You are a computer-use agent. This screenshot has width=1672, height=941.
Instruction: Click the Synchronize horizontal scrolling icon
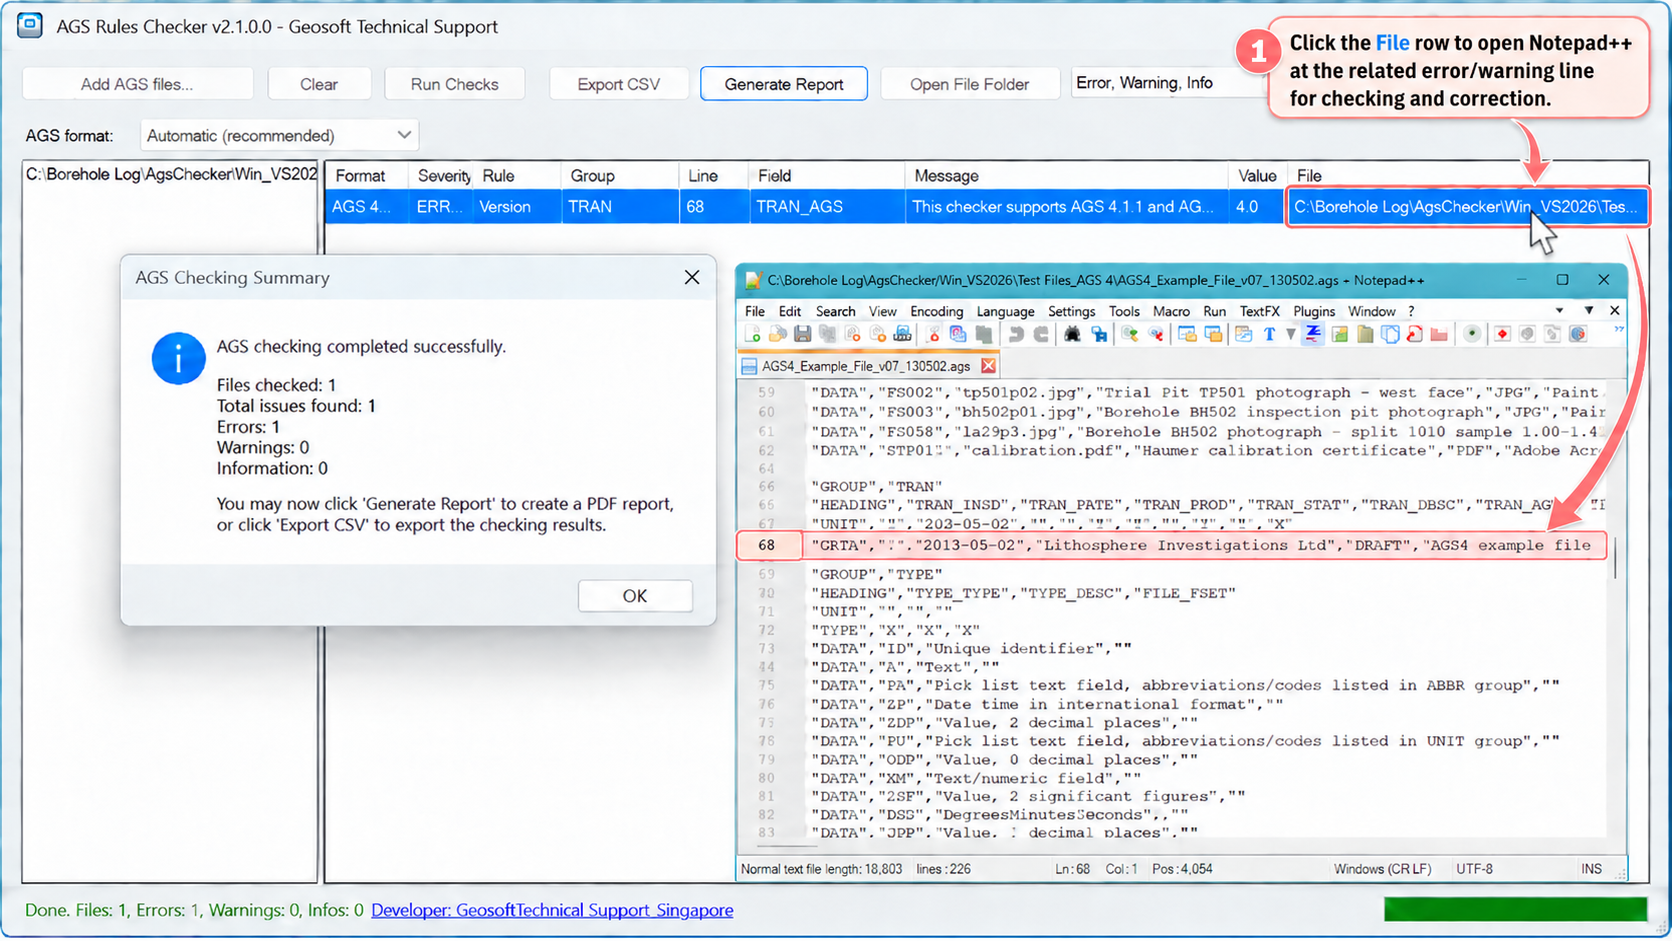[1213, 334]
